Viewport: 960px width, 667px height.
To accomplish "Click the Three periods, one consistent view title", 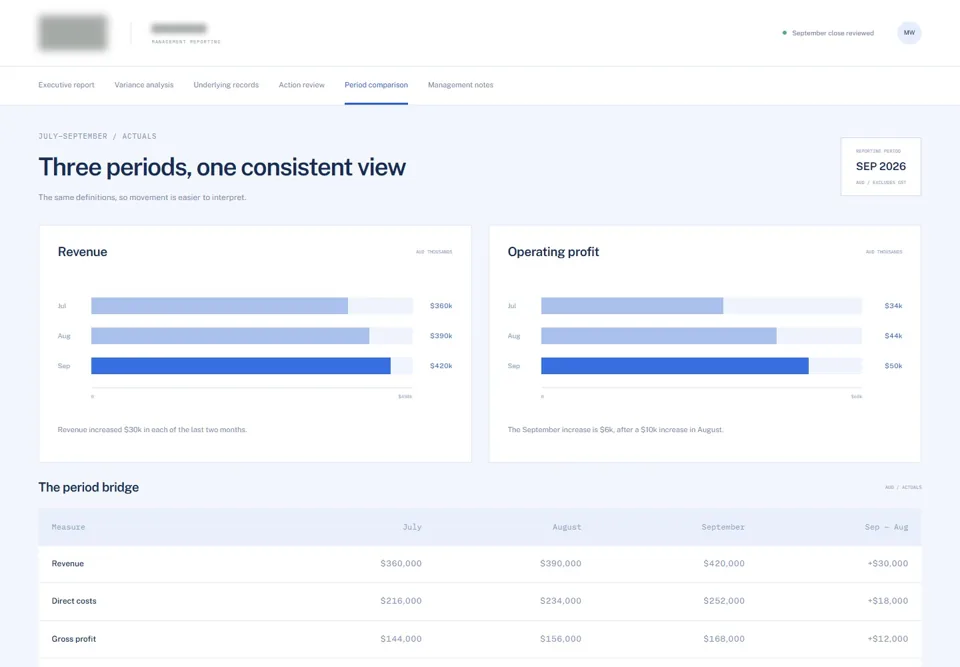I will pyautogui.click(x=222, y=167).
